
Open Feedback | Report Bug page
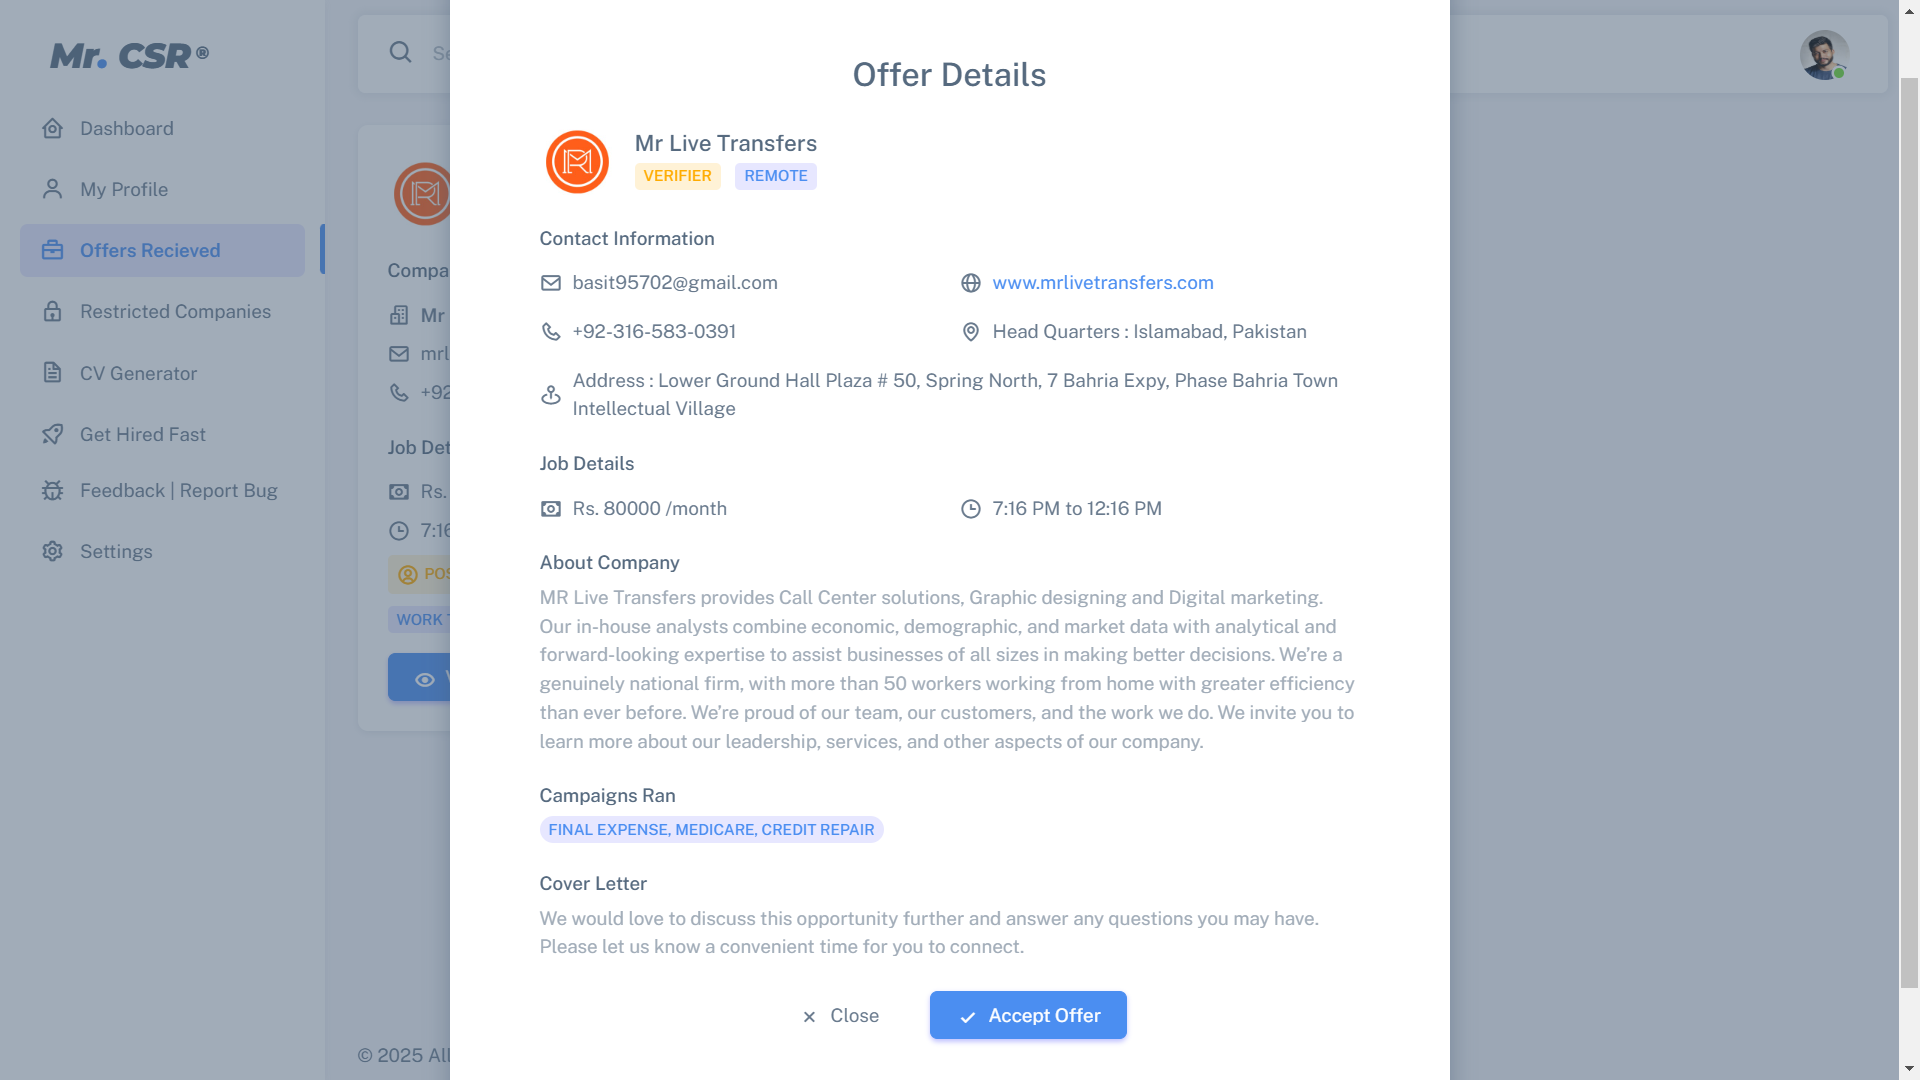(178, 491)
